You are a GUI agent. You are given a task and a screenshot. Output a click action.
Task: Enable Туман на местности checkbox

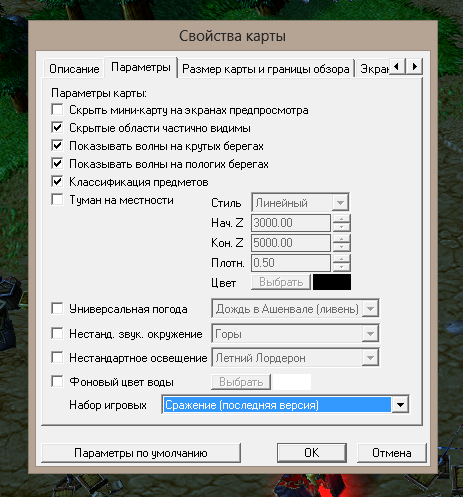click(57, 200)
